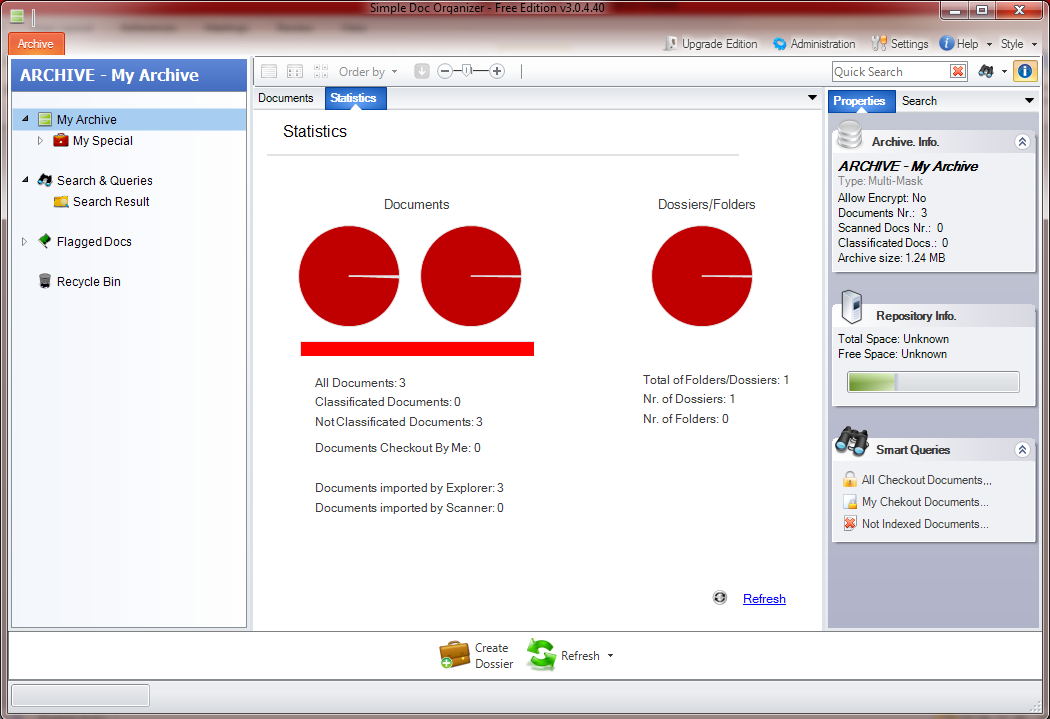Switch to thumbnails view icon
The width and height of the screenshot is (1050, 719).
tap(321, 71)
